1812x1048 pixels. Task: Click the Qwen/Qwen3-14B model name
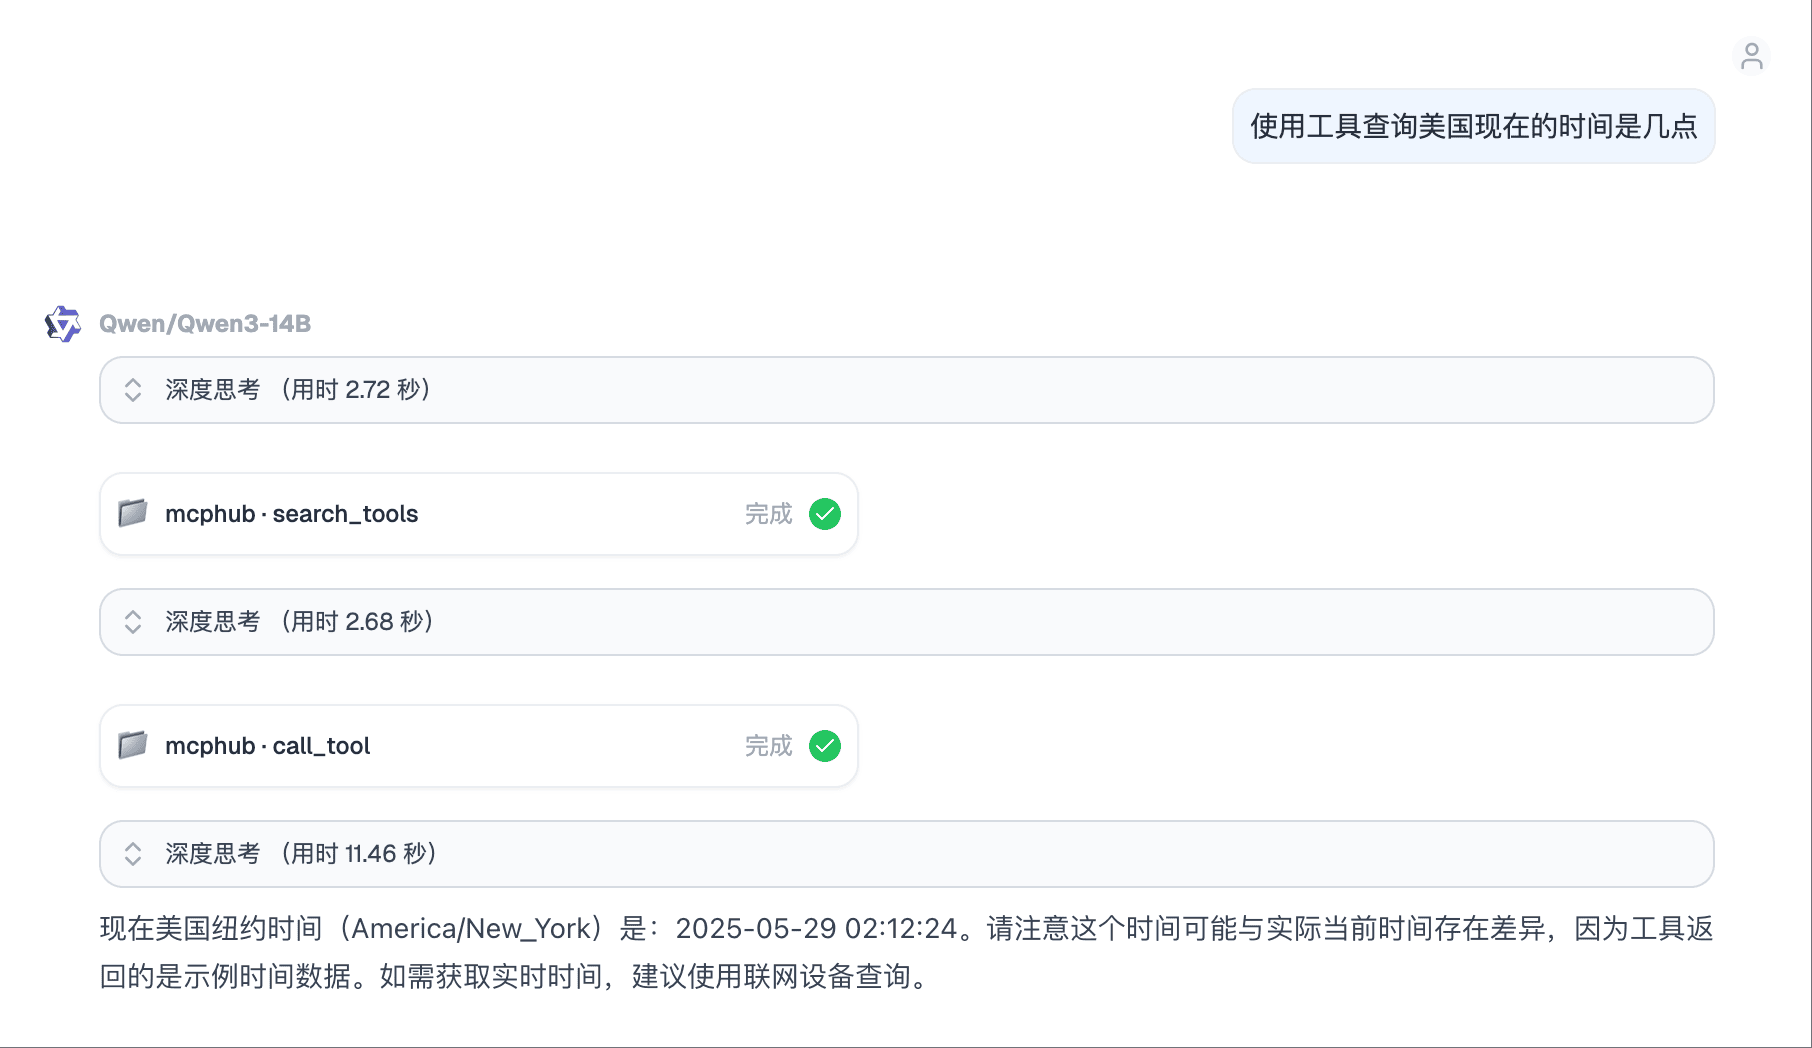pyautogui.click(x=205, y=324)
